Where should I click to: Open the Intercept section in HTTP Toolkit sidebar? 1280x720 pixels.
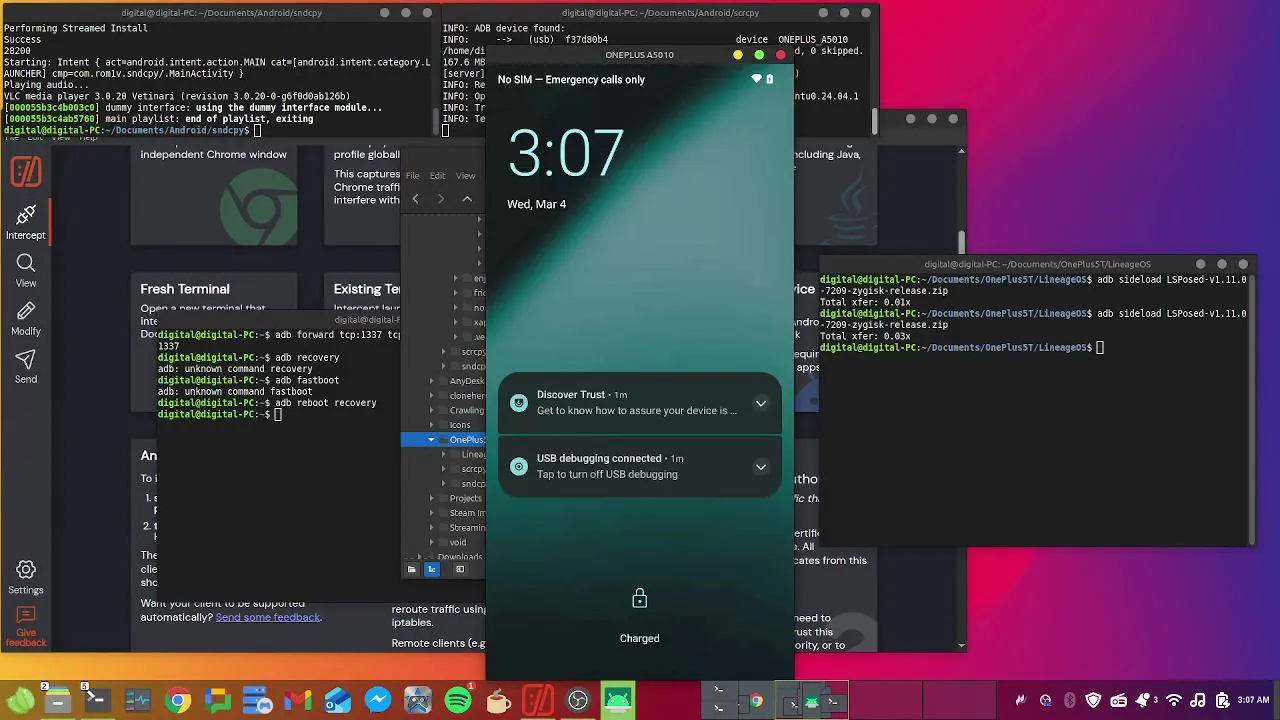26,222
